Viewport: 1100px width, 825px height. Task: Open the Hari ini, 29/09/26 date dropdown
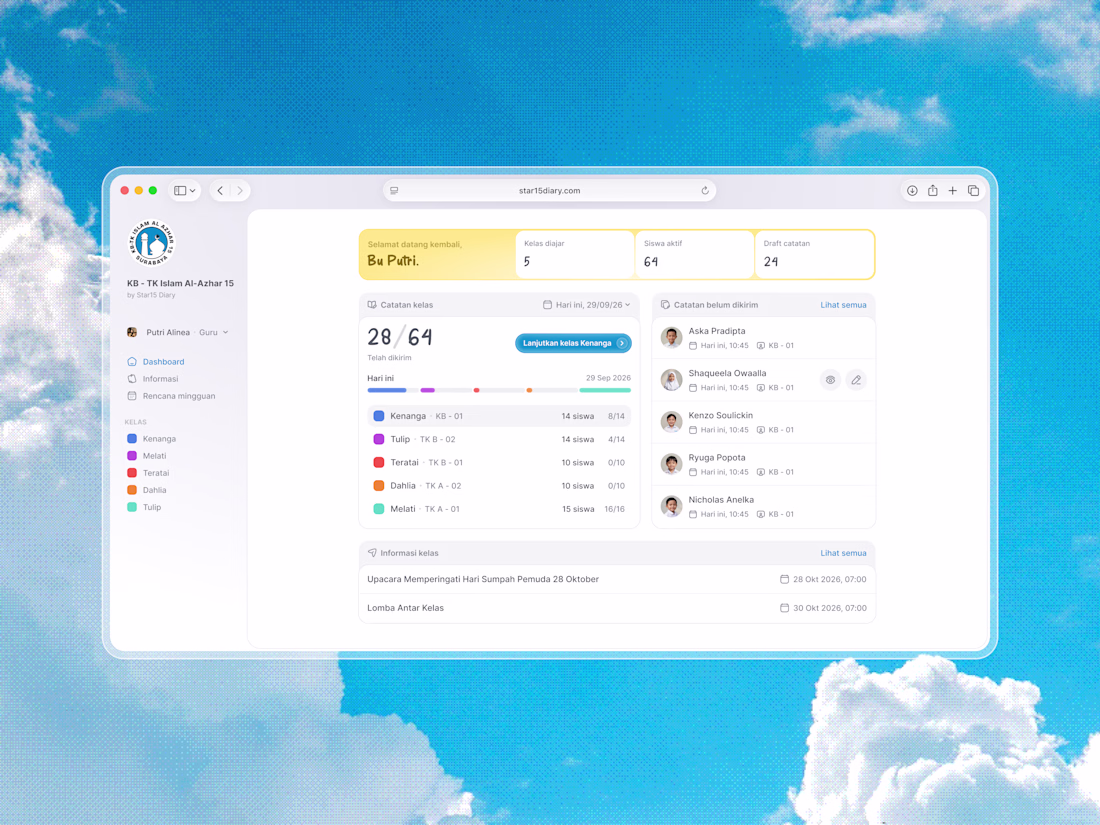(586, 305)
